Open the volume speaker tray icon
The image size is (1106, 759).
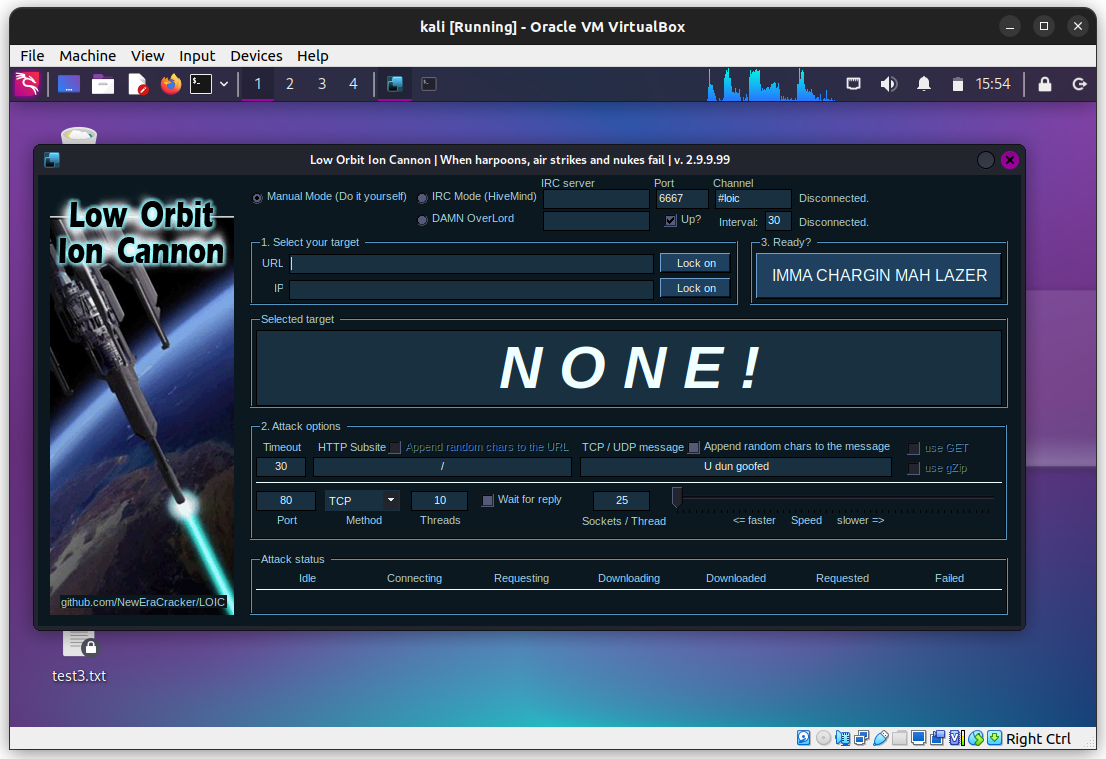(x=889, y=85)
